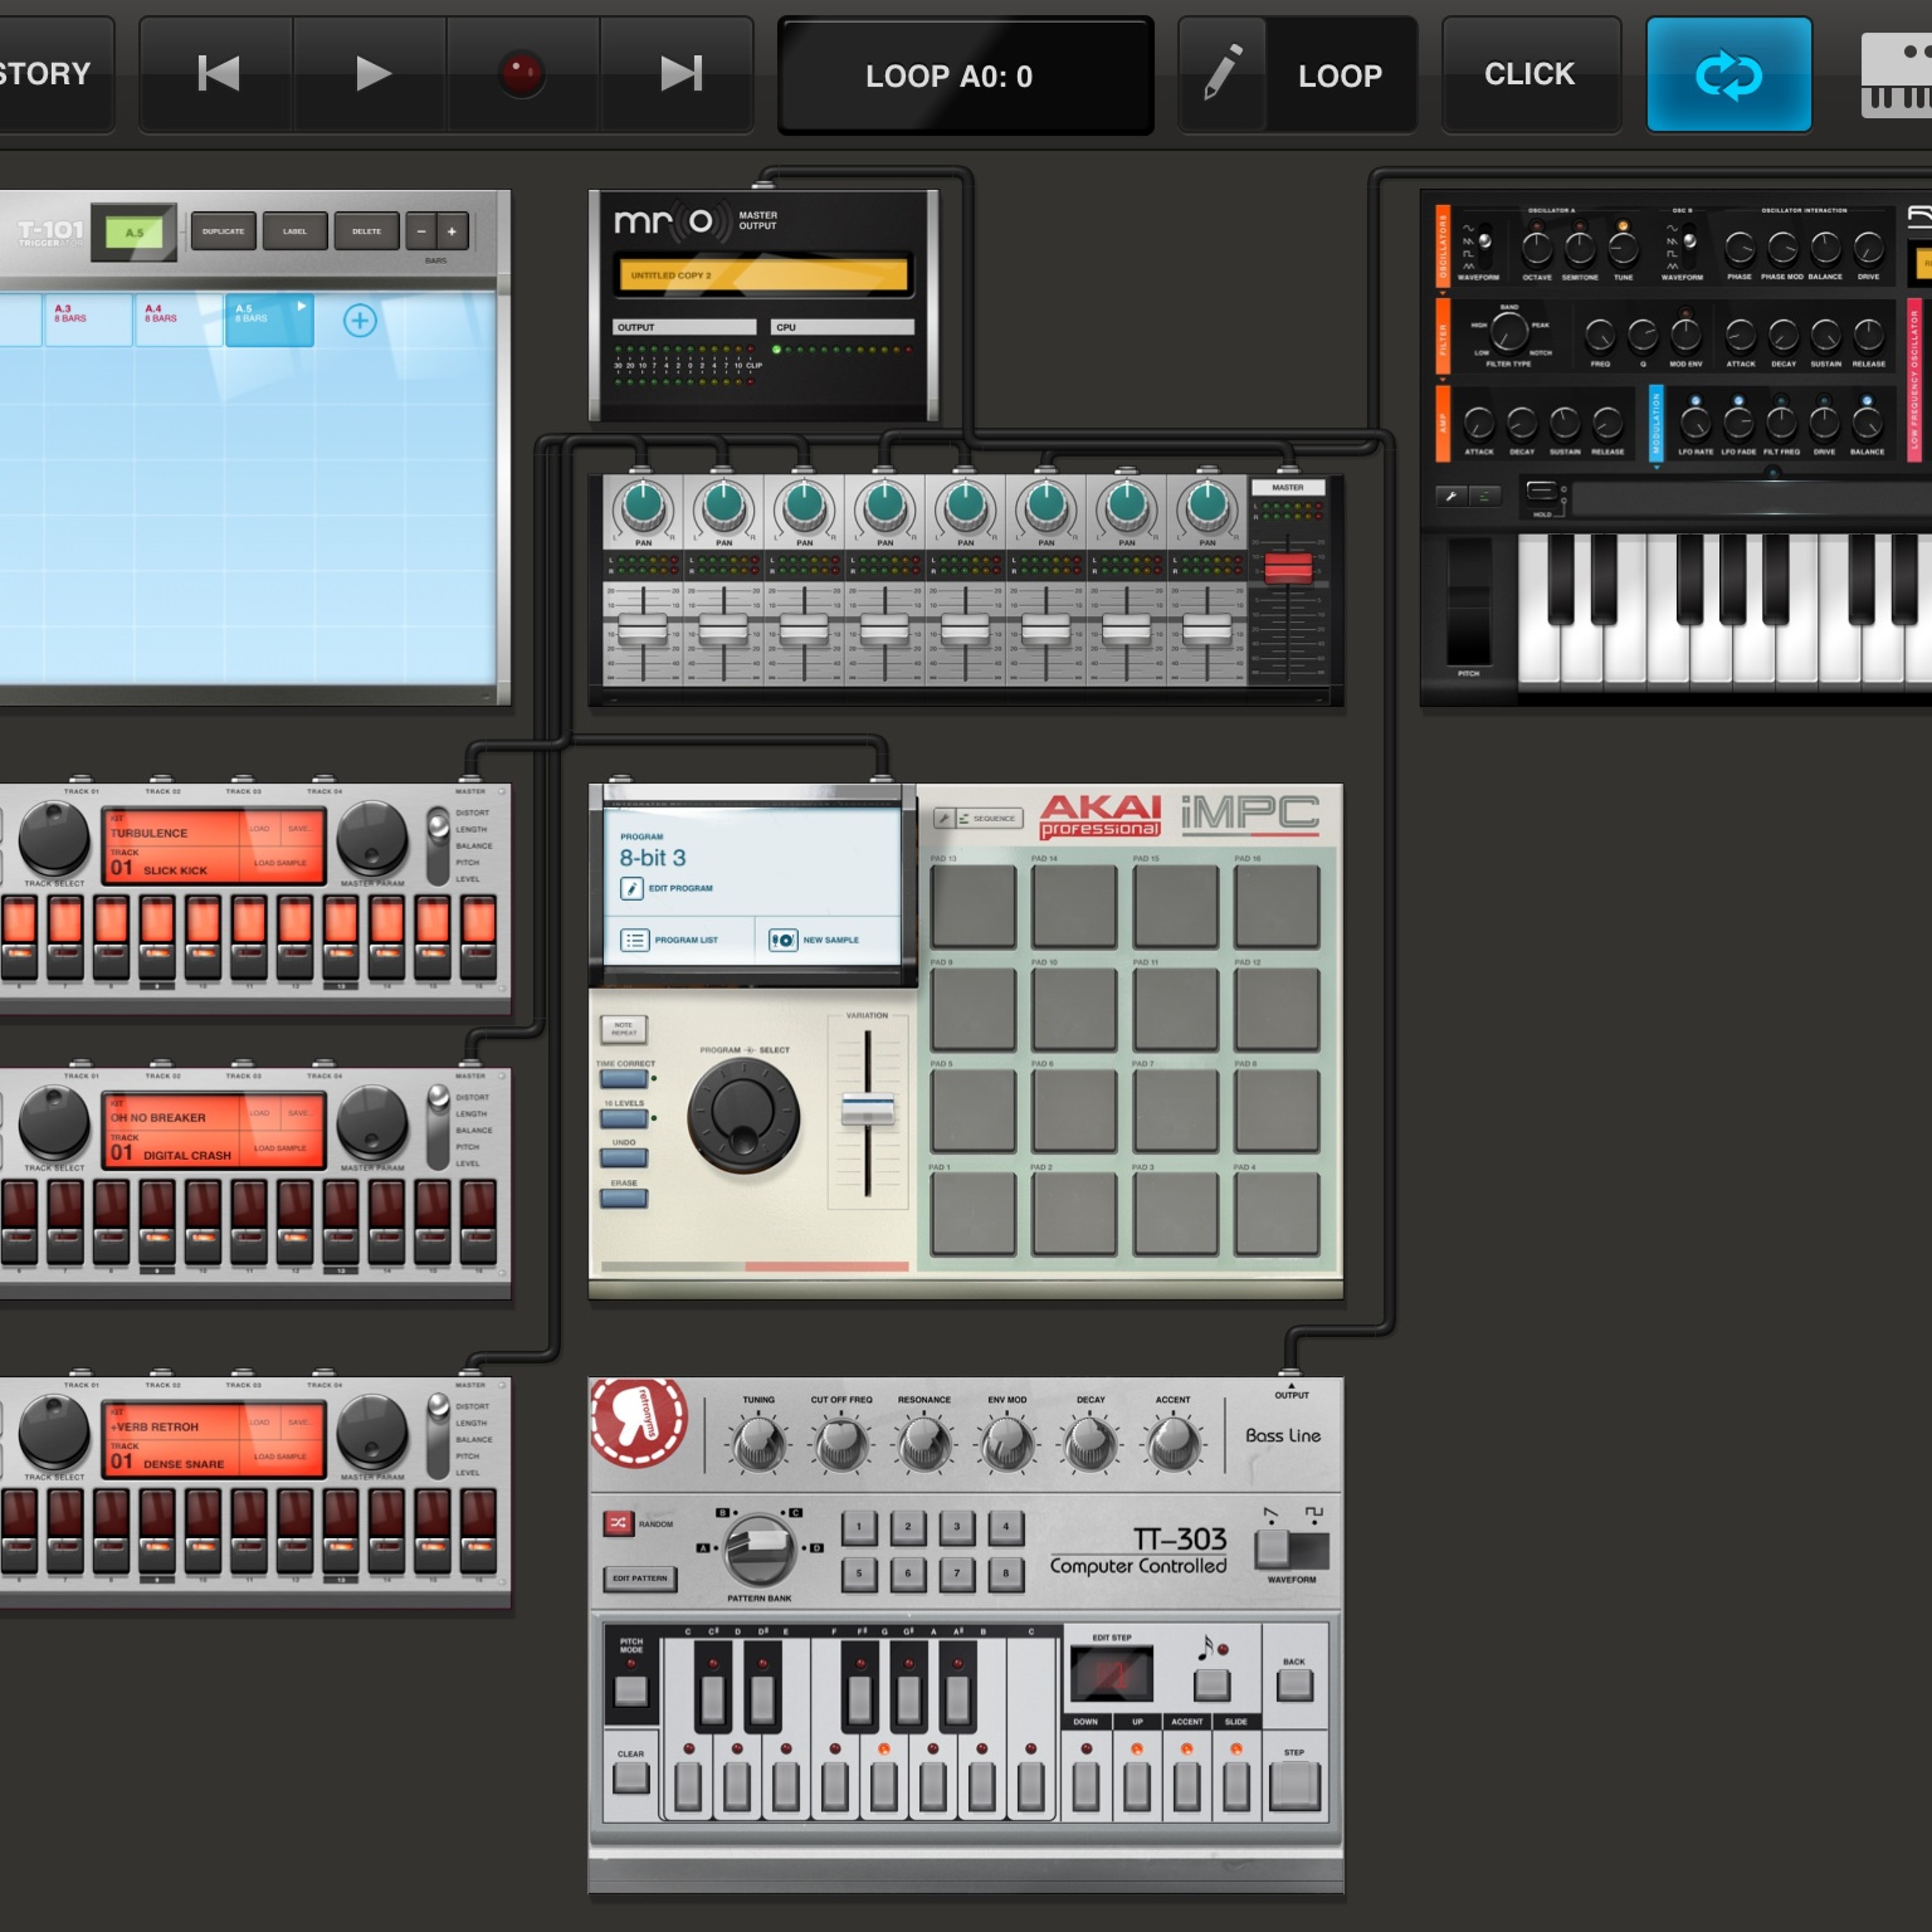
Task: Click the minus stepper on the T-101
Action: pyautogui.click(x=421, y=231)
